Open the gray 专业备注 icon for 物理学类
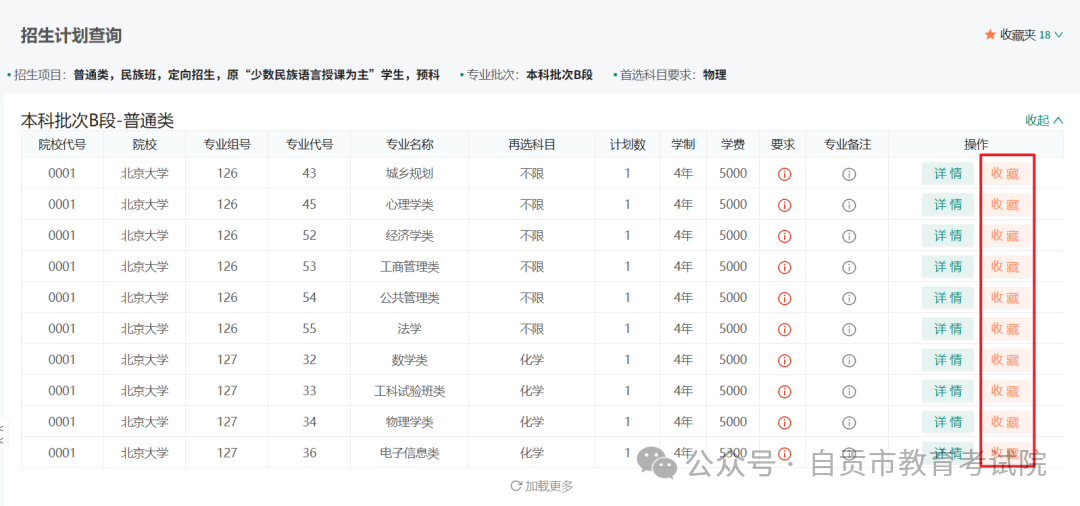 [x=849, y=422]
